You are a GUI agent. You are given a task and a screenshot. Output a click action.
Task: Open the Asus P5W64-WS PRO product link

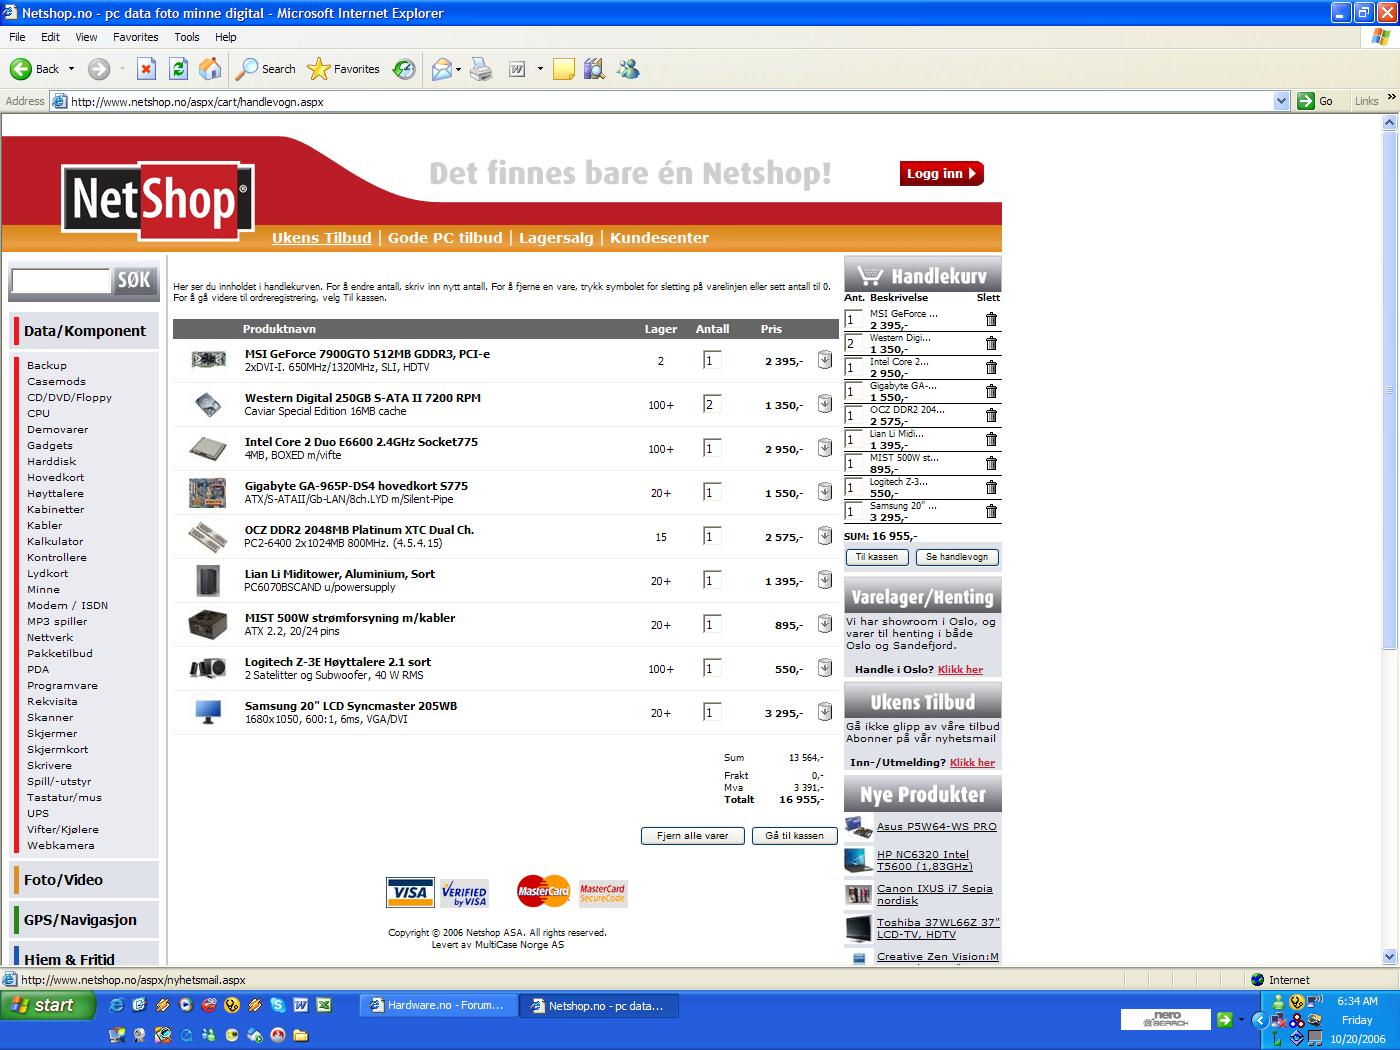937,827
